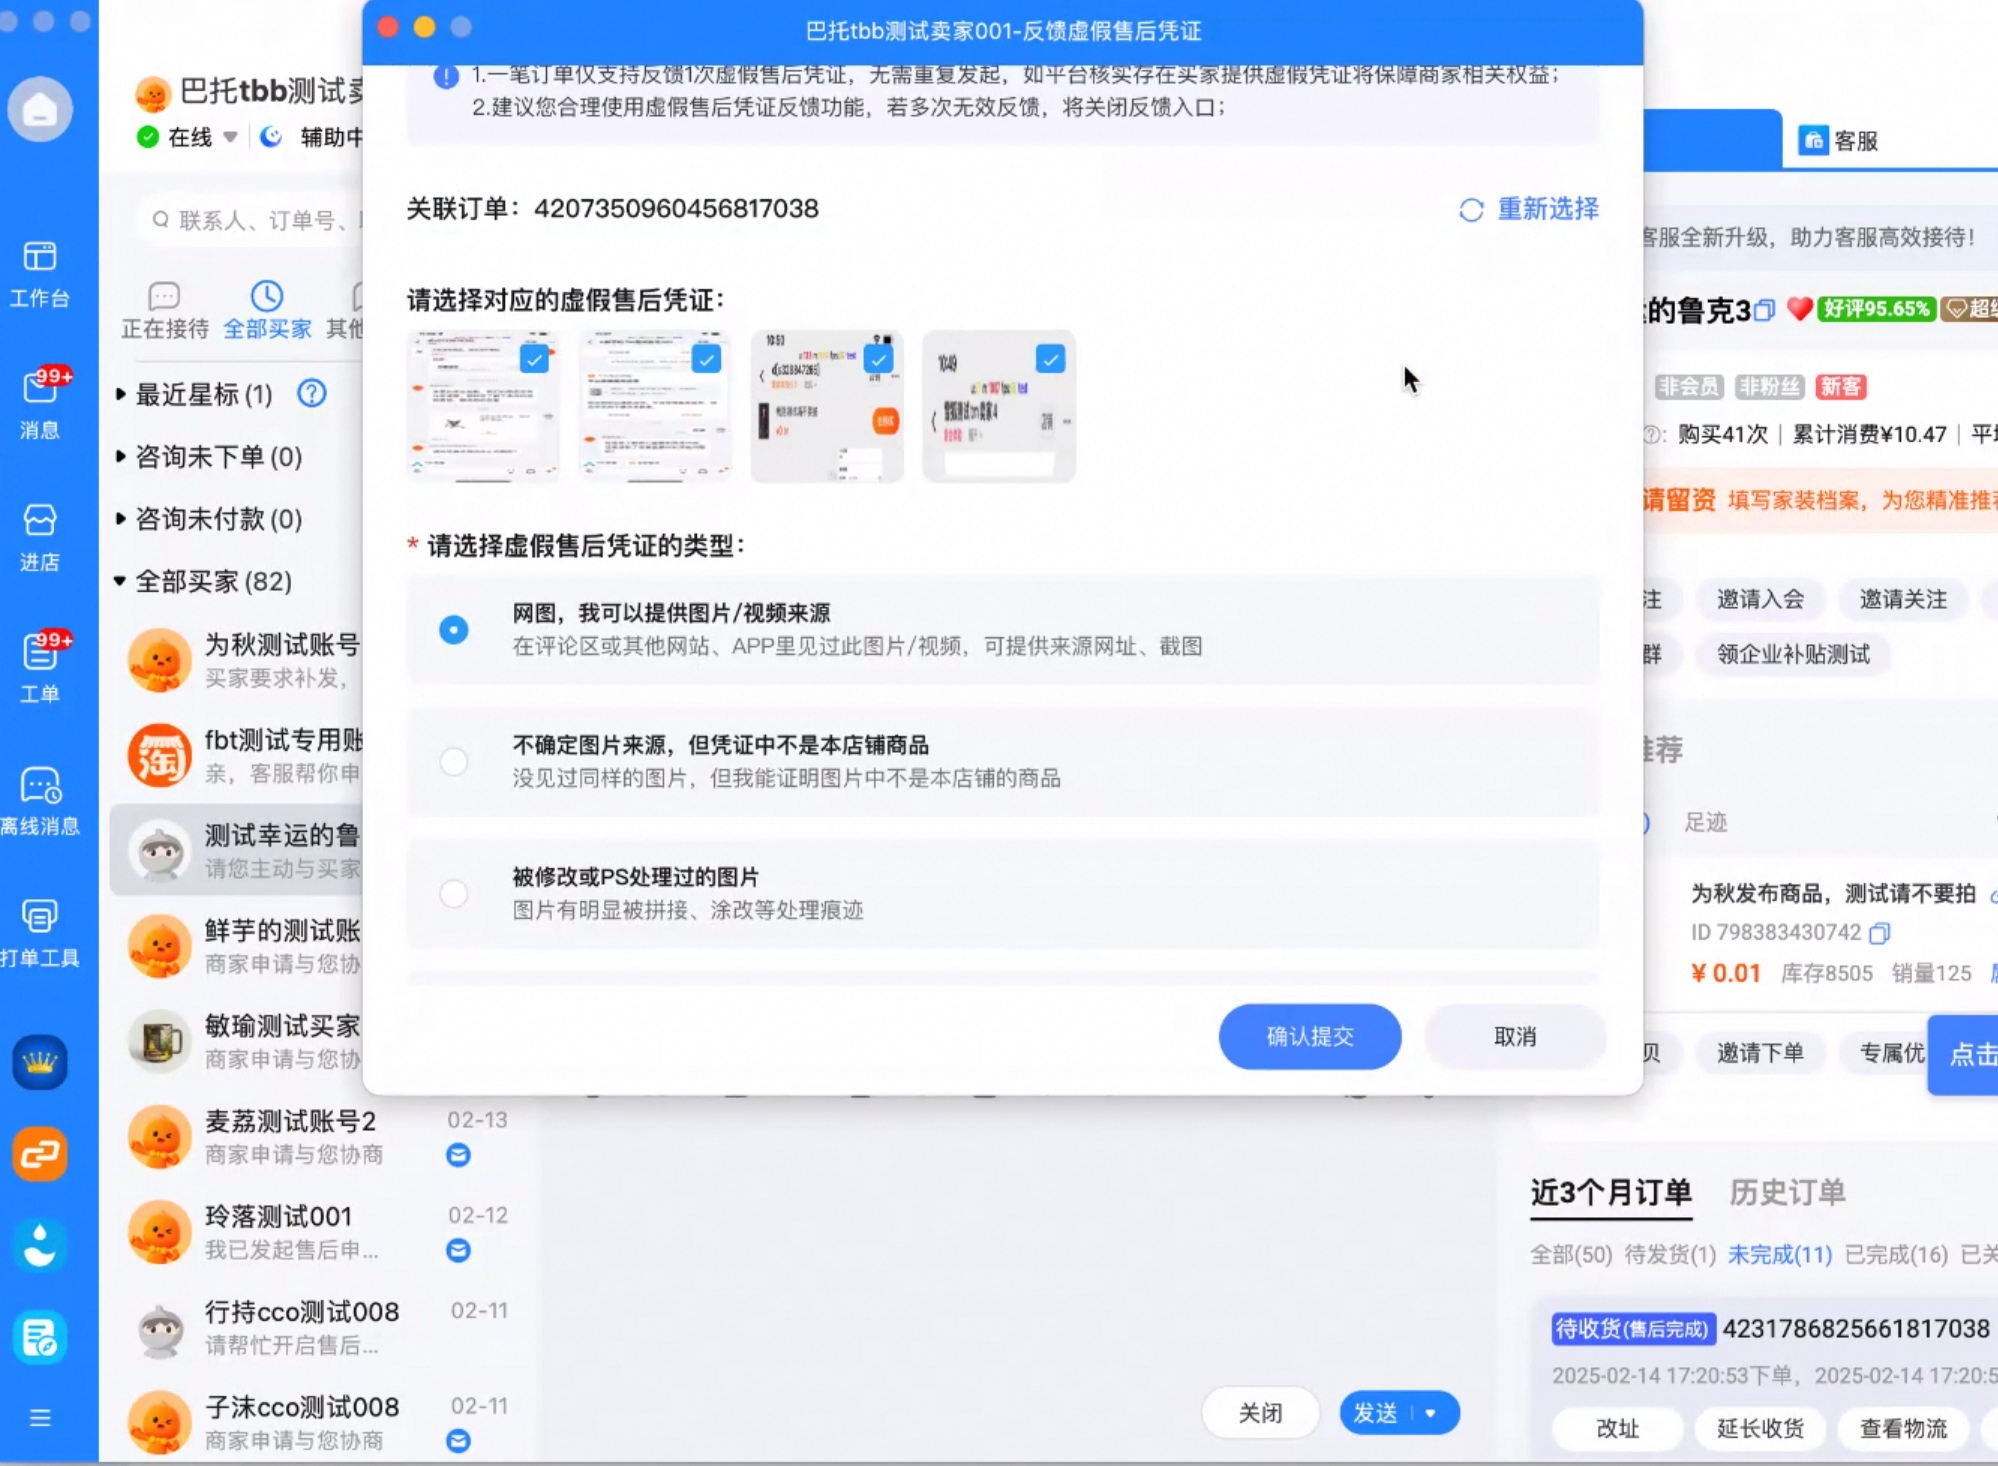Viewport: 1998px width, 1466px height.
Task: Click the orange link app icon in sidebar
Action: (x=40, y=1154)
